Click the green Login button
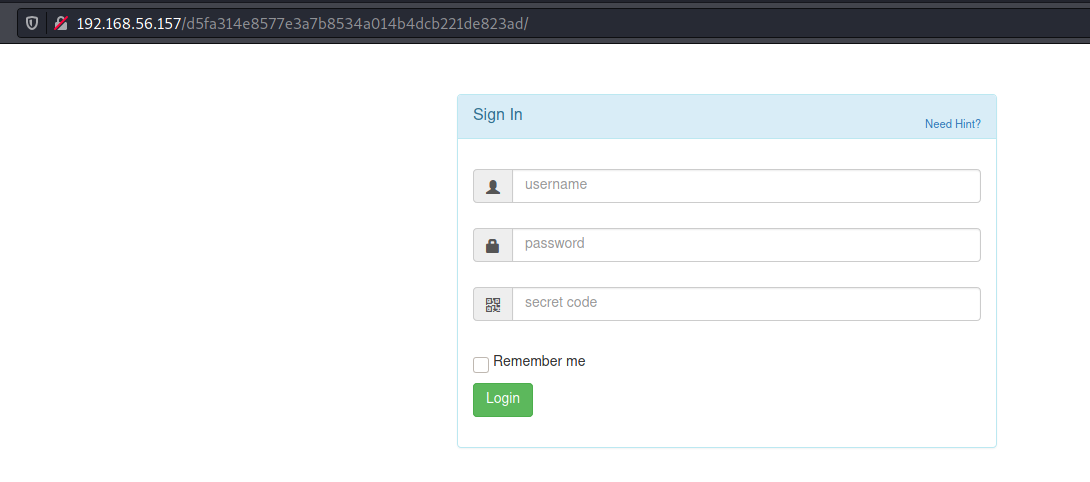Screen dimensions: 1090x482 (503, 400)
